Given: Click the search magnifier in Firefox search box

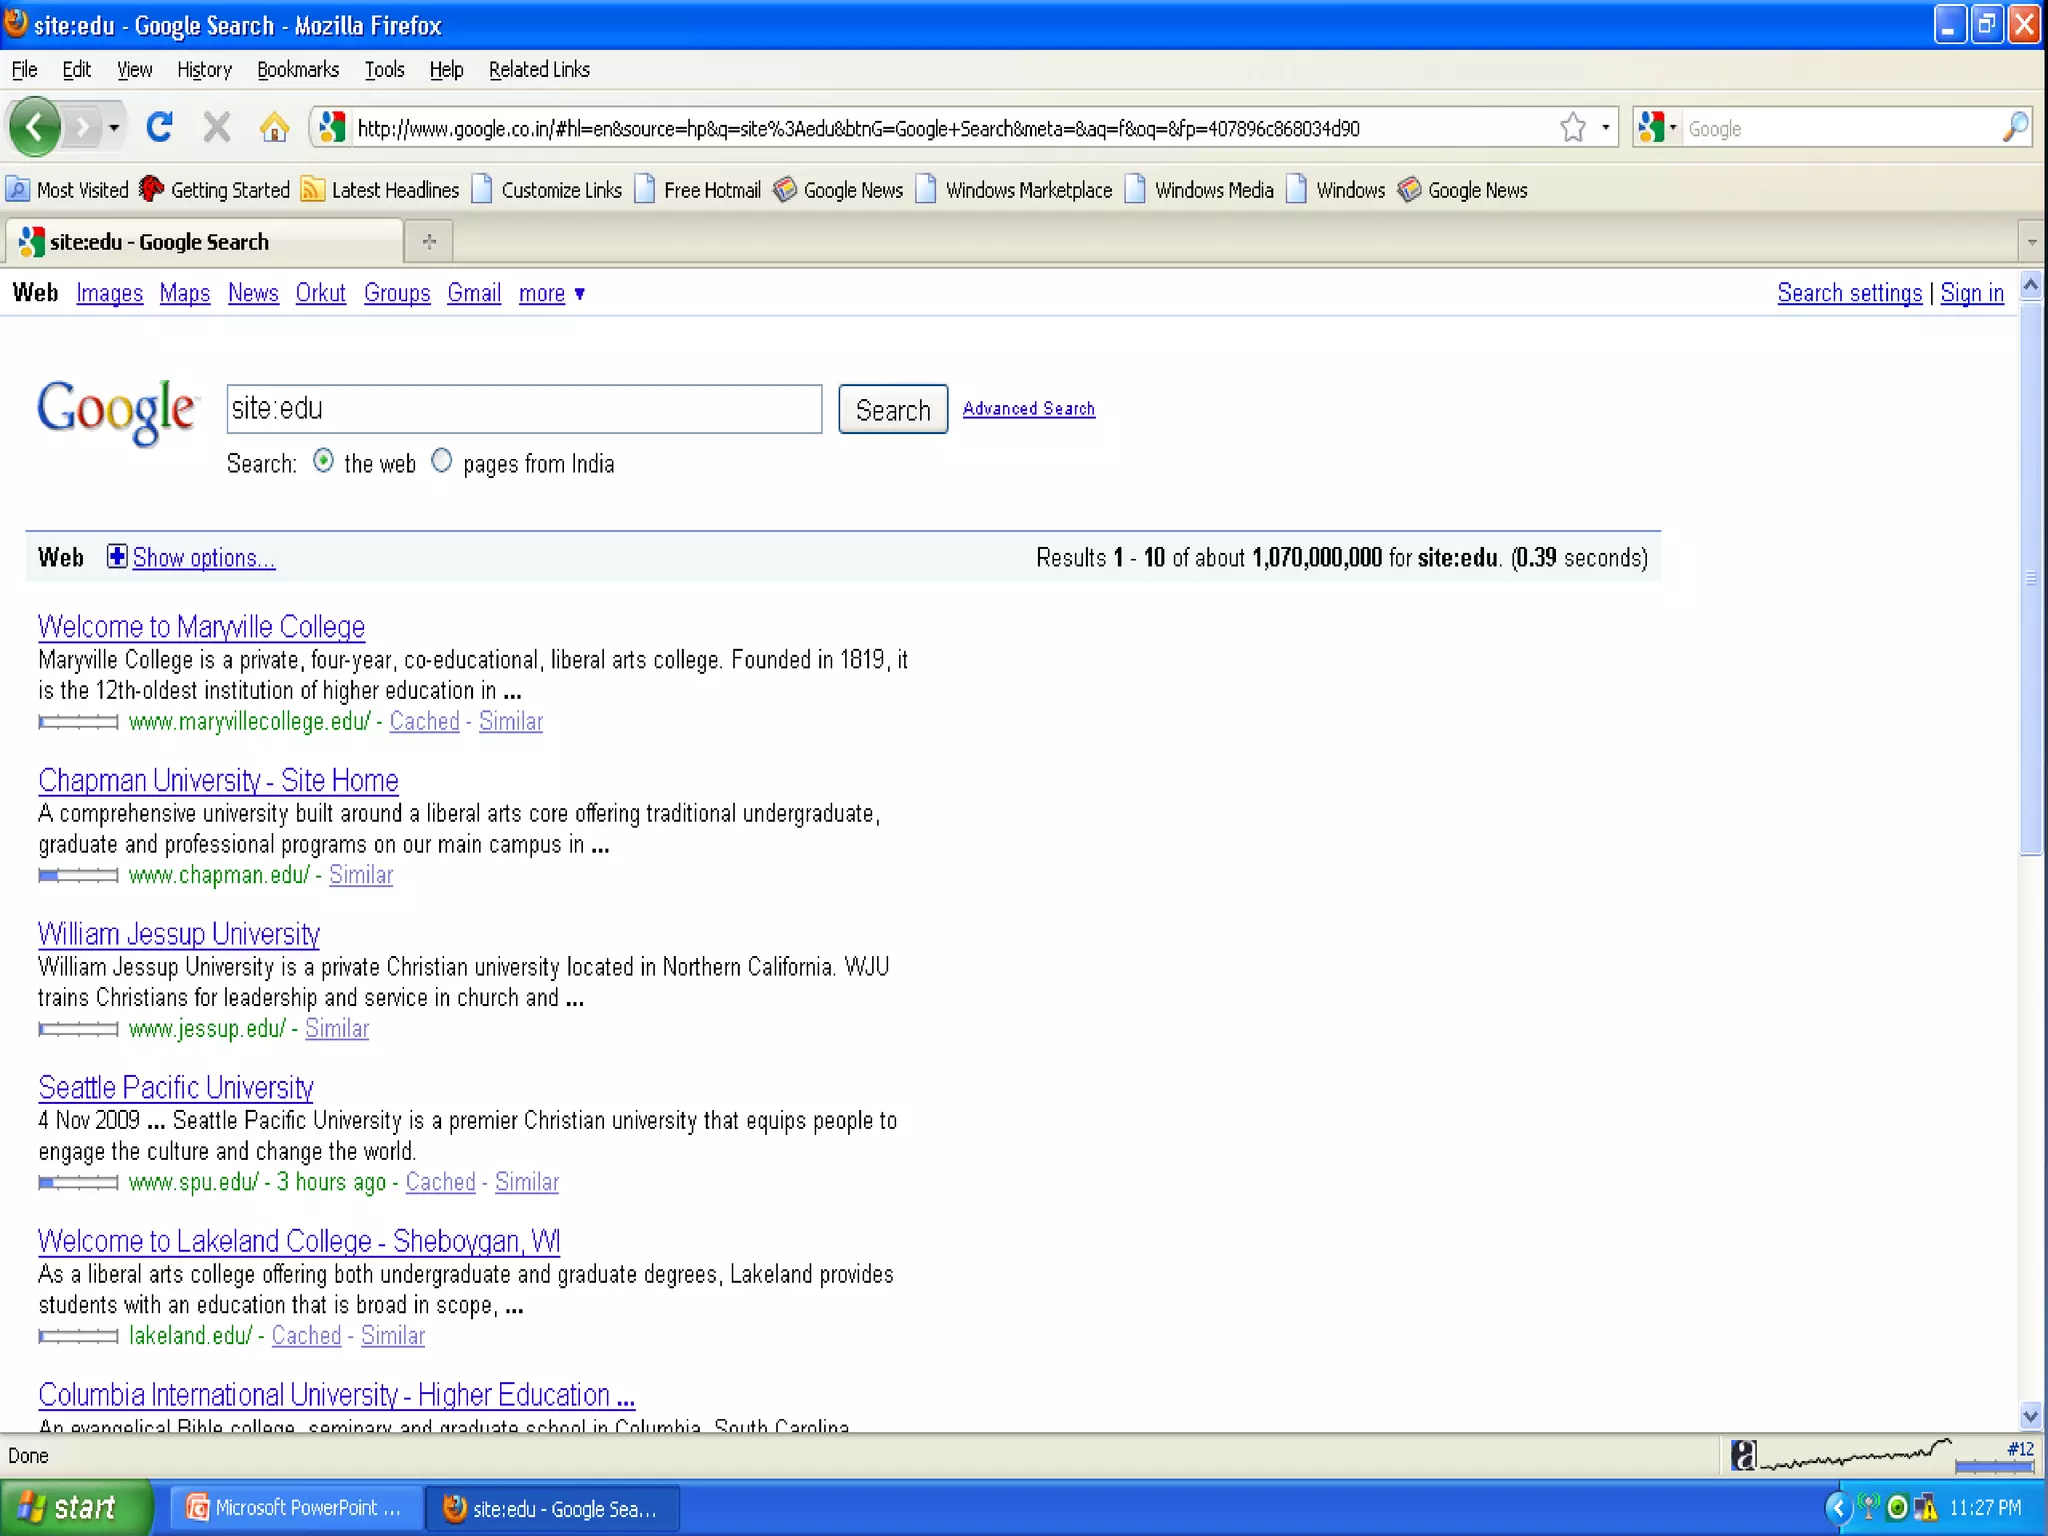Looking at the screenshot, I should (x=2014, y=127).
